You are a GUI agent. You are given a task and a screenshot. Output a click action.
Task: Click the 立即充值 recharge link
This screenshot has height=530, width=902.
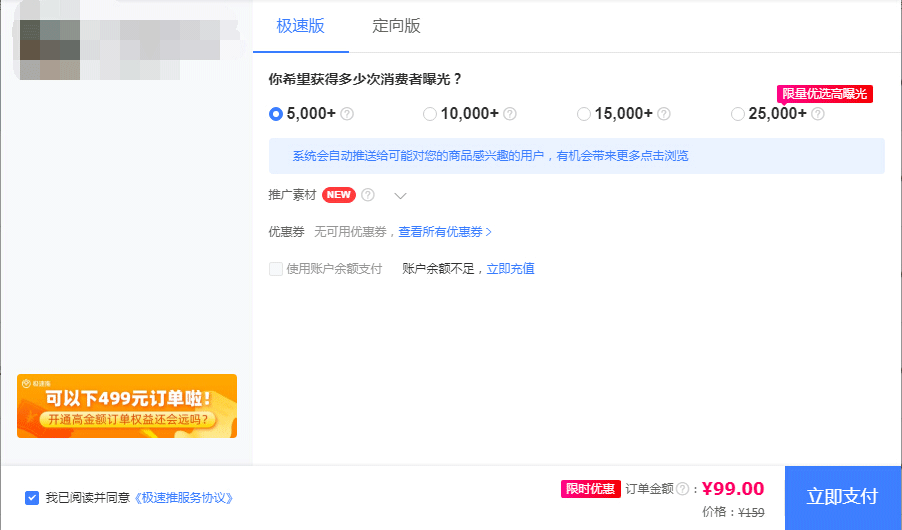pos(510,269)
